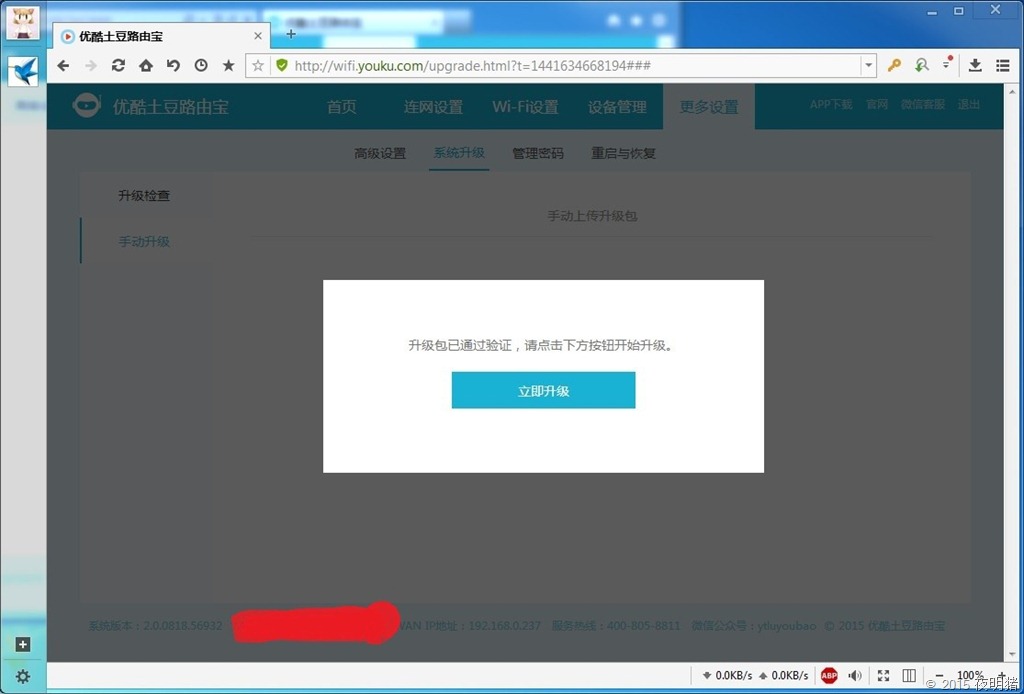The width and height of the screenshot is (1024, 694).
Task: Expand the address bar URL dropdown
Action: tap(867, 65)
